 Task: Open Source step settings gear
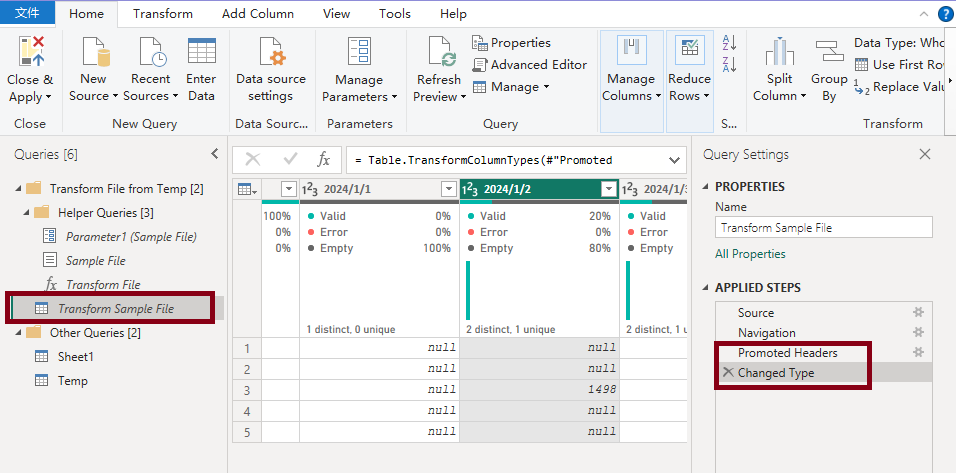(918, 313)
